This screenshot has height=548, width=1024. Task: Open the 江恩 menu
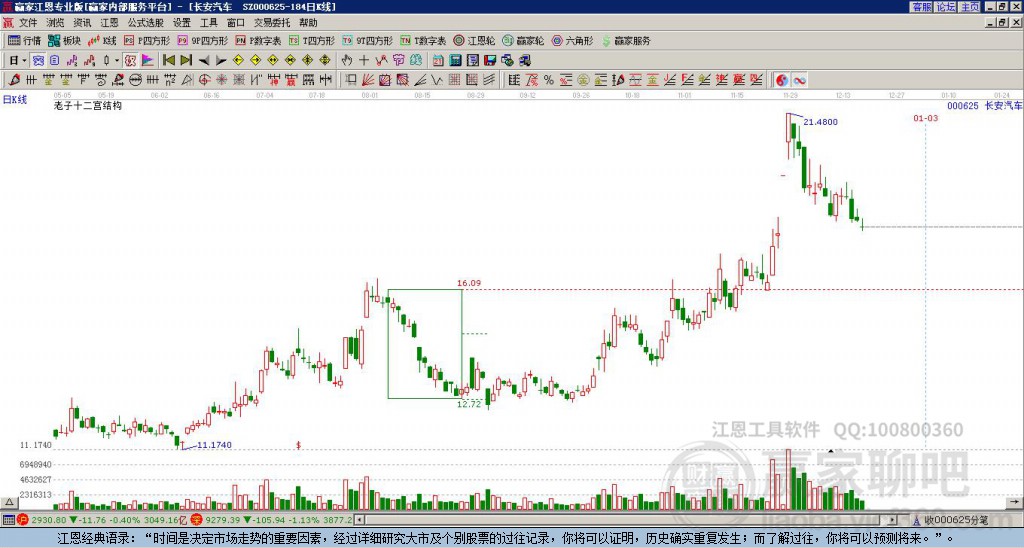coord(109,23)
